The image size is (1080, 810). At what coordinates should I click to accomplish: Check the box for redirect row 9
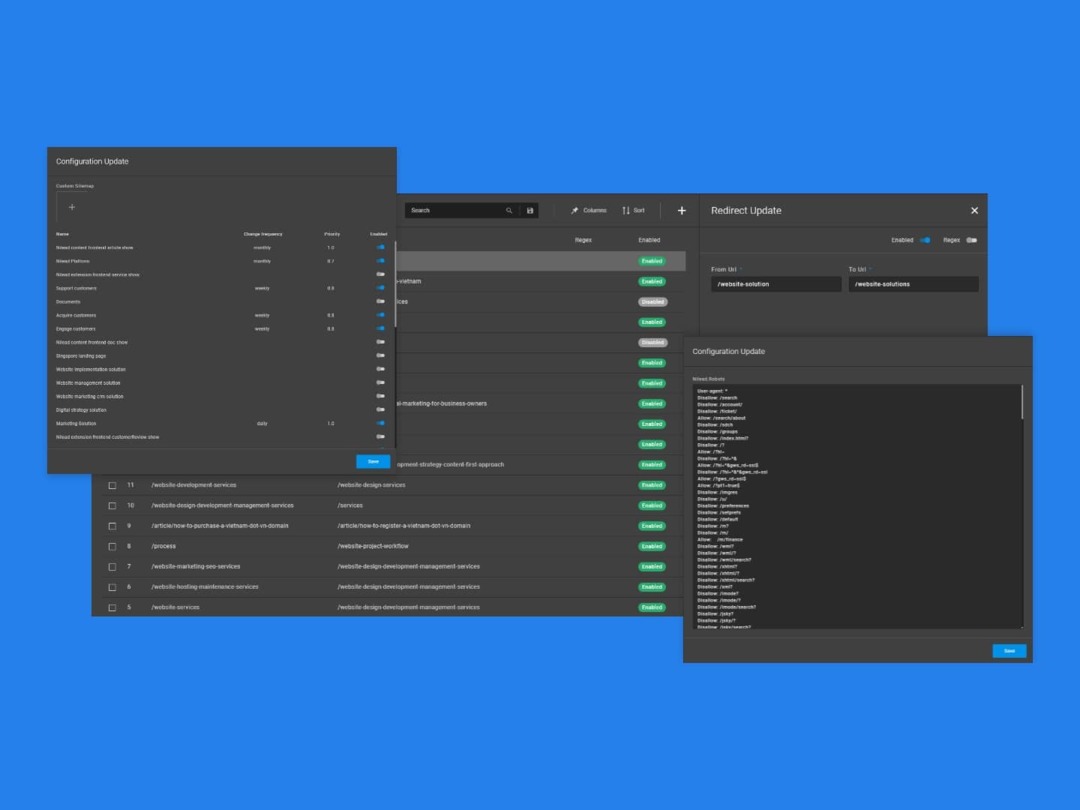(112, 526)
